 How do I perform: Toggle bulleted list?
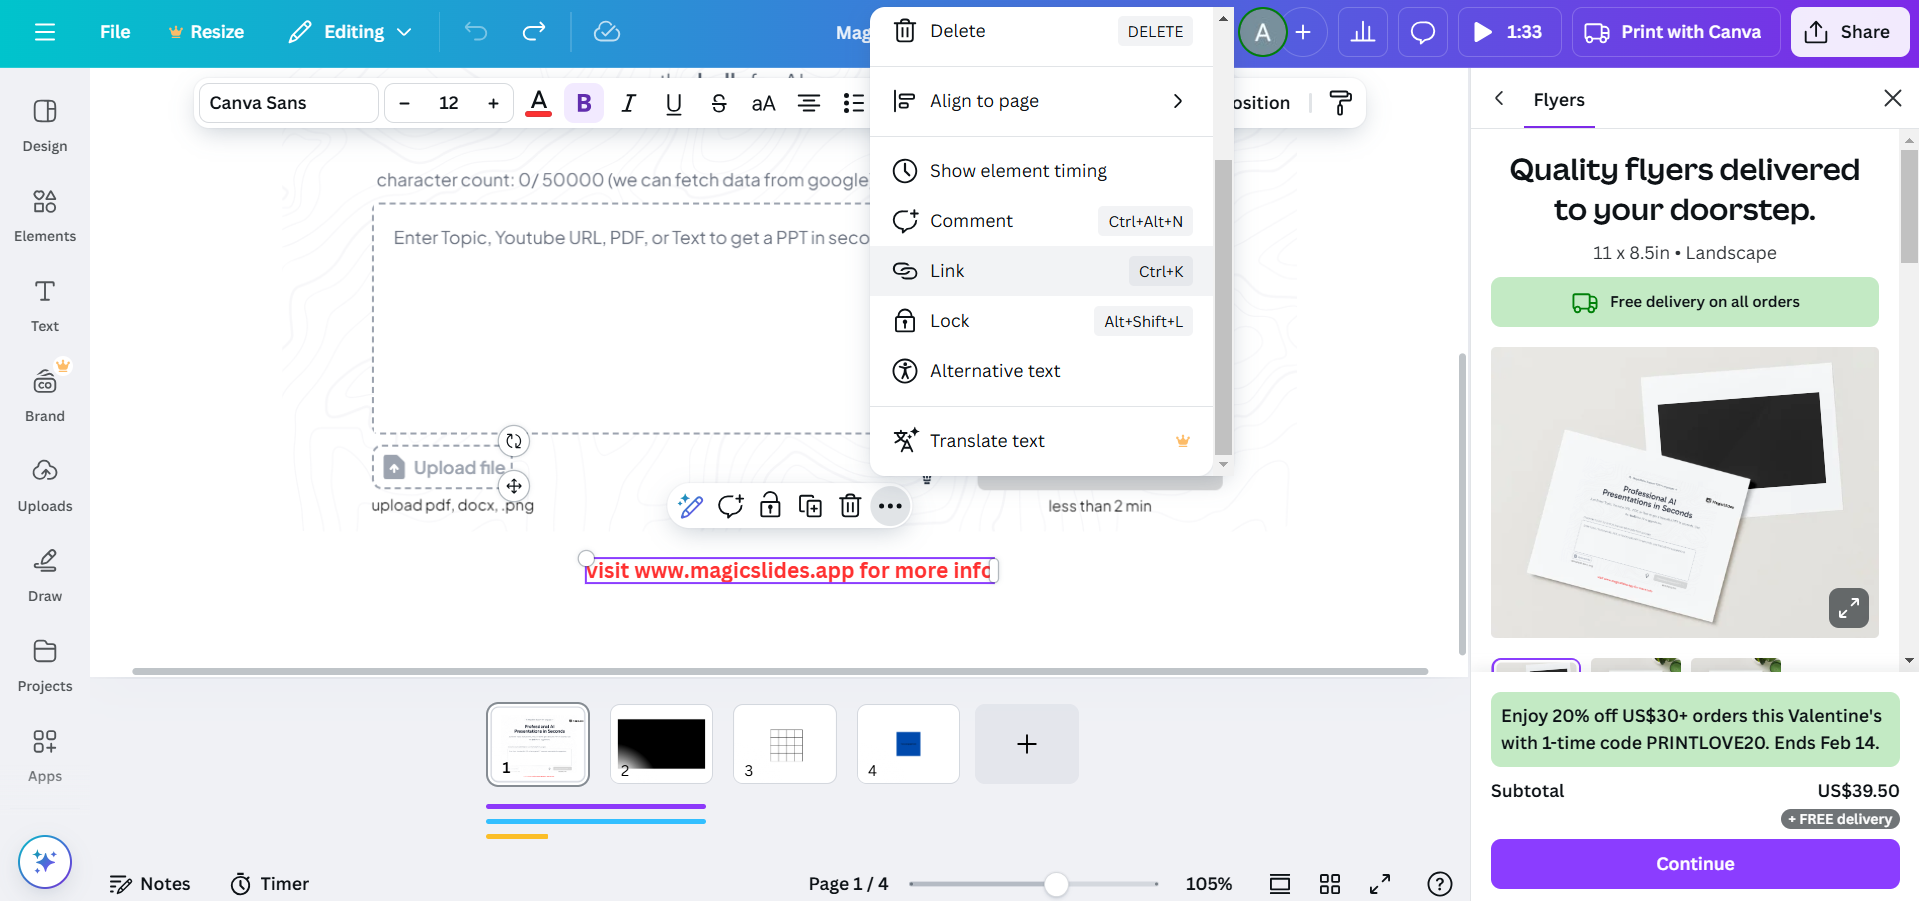(853, 103)
